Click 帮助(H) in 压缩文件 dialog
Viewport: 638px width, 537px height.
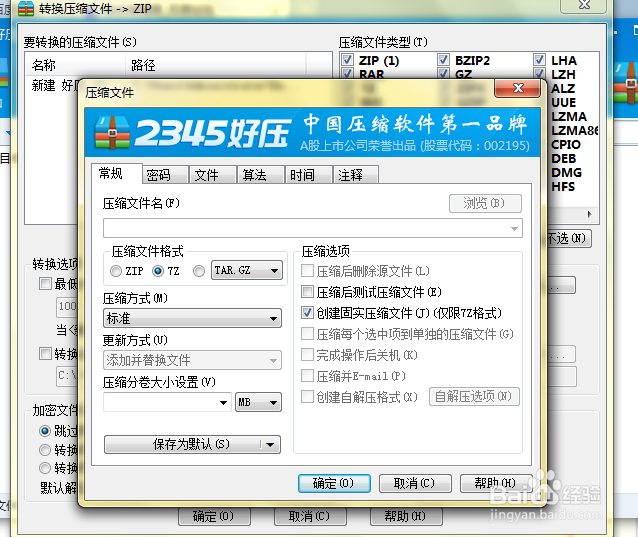pos(496,483)
